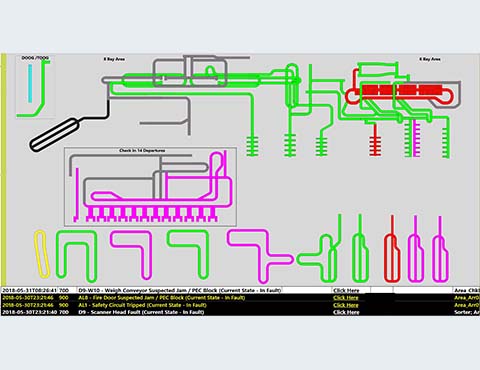This screenshot has height=370, width=480.
Task: Open Click Here for AL1 Safety Circuit alarm
Action: (x=346, y=305)
